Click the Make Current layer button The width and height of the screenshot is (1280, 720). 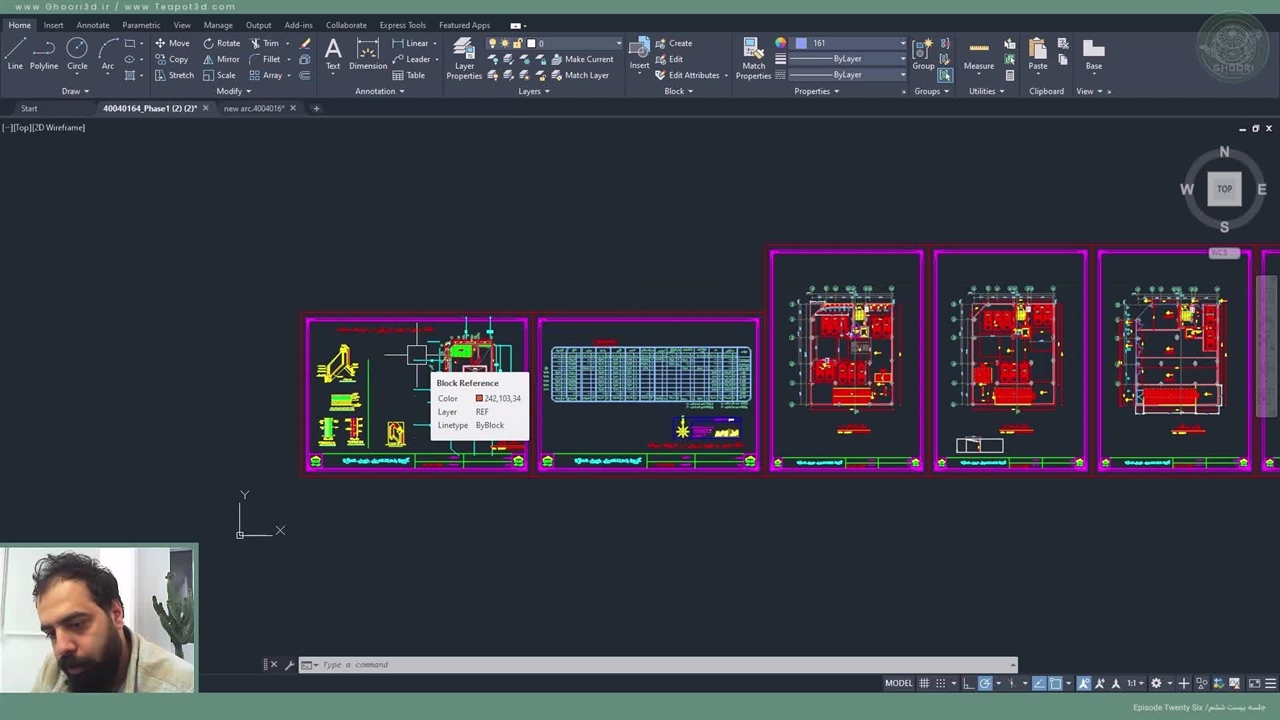pyautogui.click(x=581, y=59)
